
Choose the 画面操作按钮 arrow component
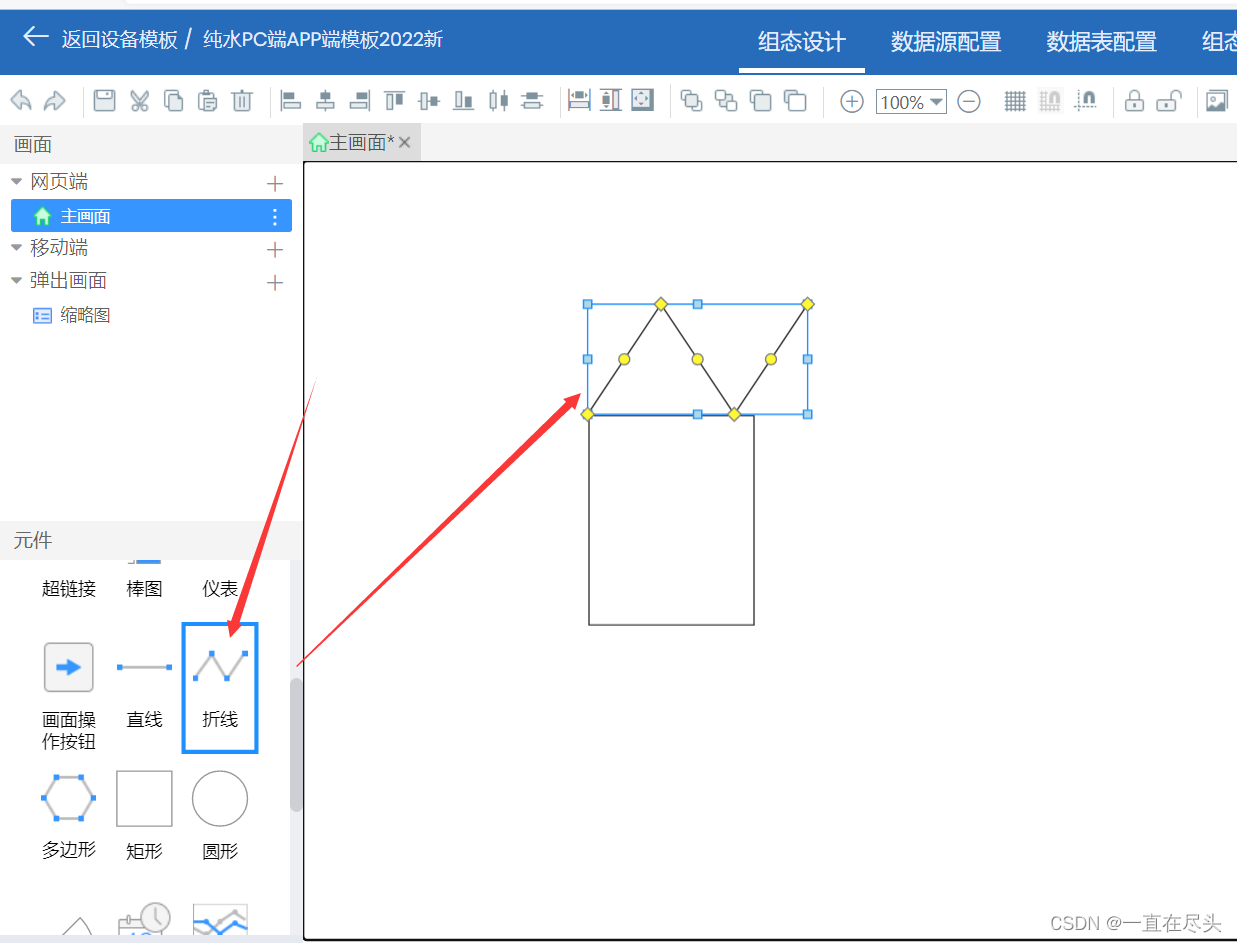point(69,667)
